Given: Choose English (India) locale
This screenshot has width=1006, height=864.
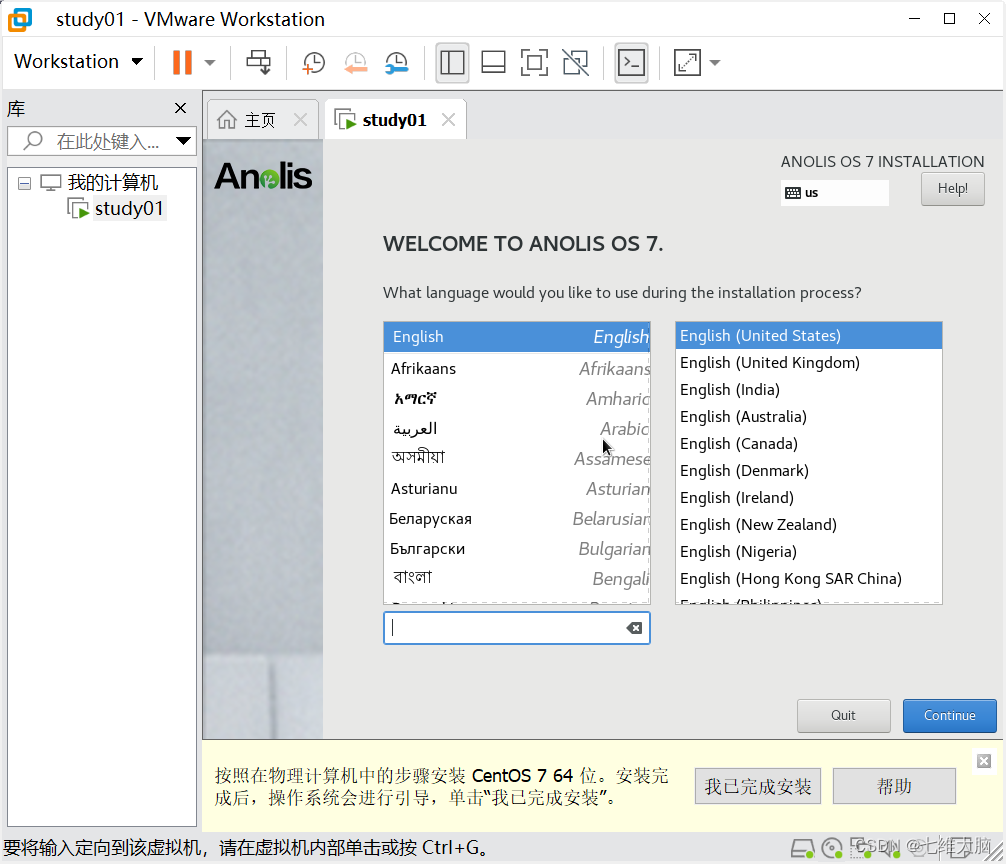Looking at the screenshot, I should (x=808, y=389).
